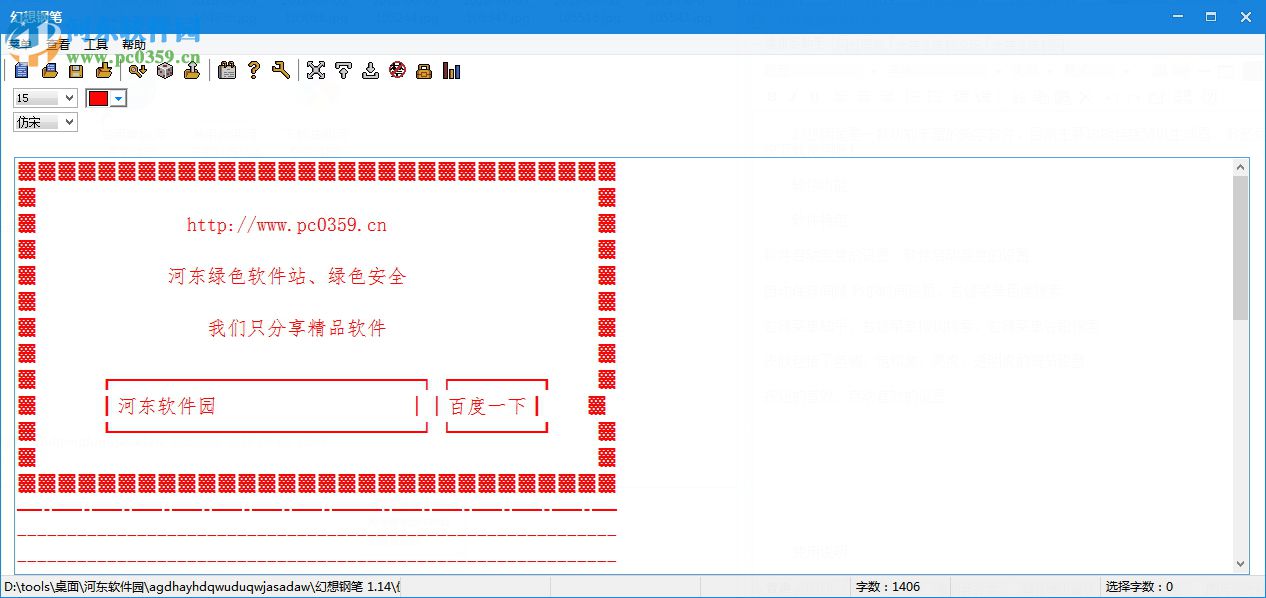Open the 查看 menu
Viewport: 1266px width, 598px height.
tap(57, 44)
